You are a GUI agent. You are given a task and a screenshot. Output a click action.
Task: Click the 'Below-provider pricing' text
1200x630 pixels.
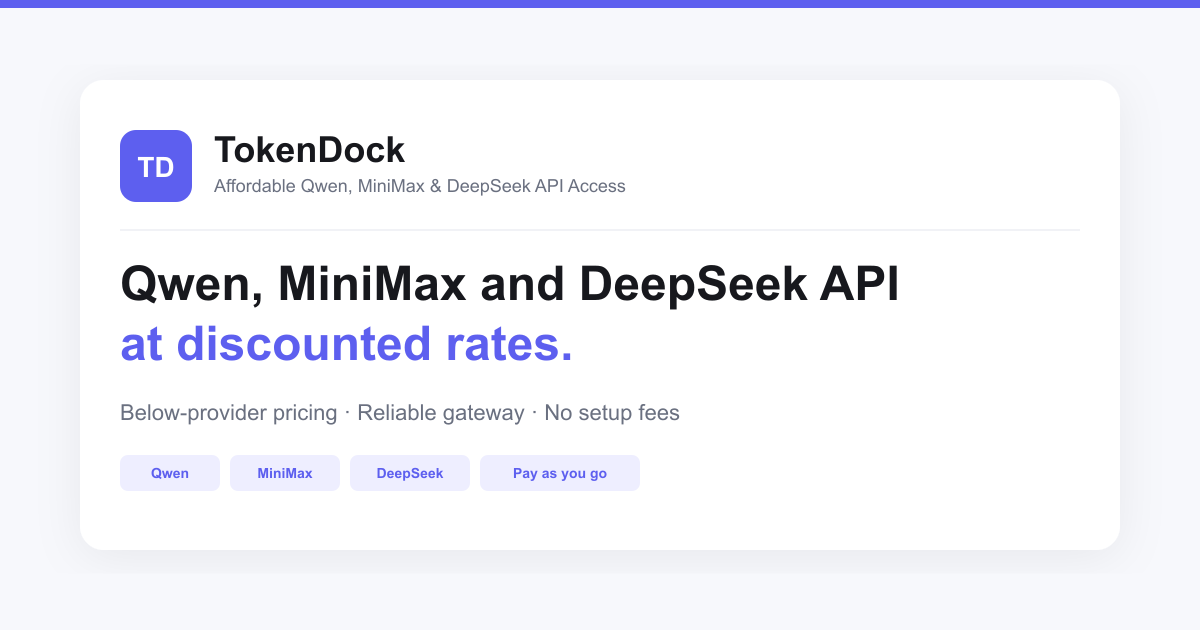point(228,412)
